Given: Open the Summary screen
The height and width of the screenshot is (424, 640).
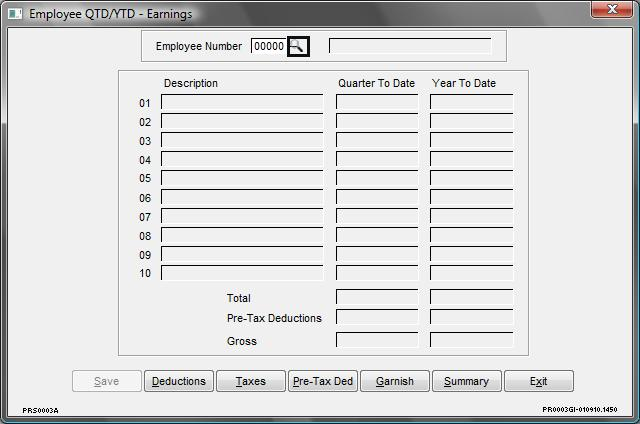Looking at the screenshot, I should tap(467, 381).
